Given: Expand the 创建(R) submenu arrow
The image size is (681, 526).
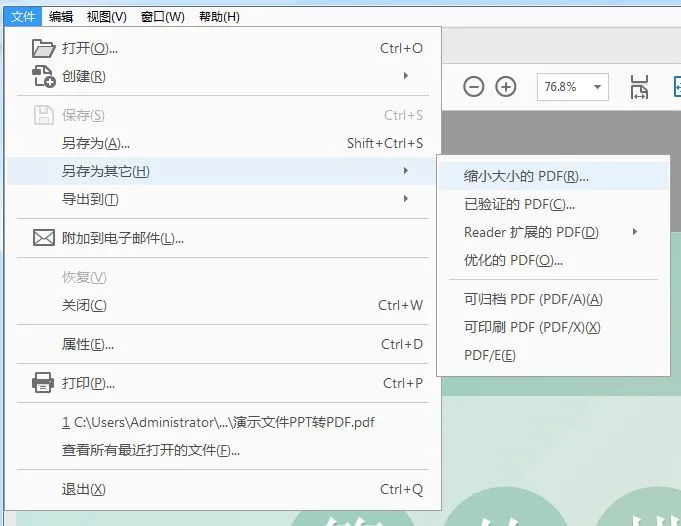Looking at the screenshot, I should [406, 76].
